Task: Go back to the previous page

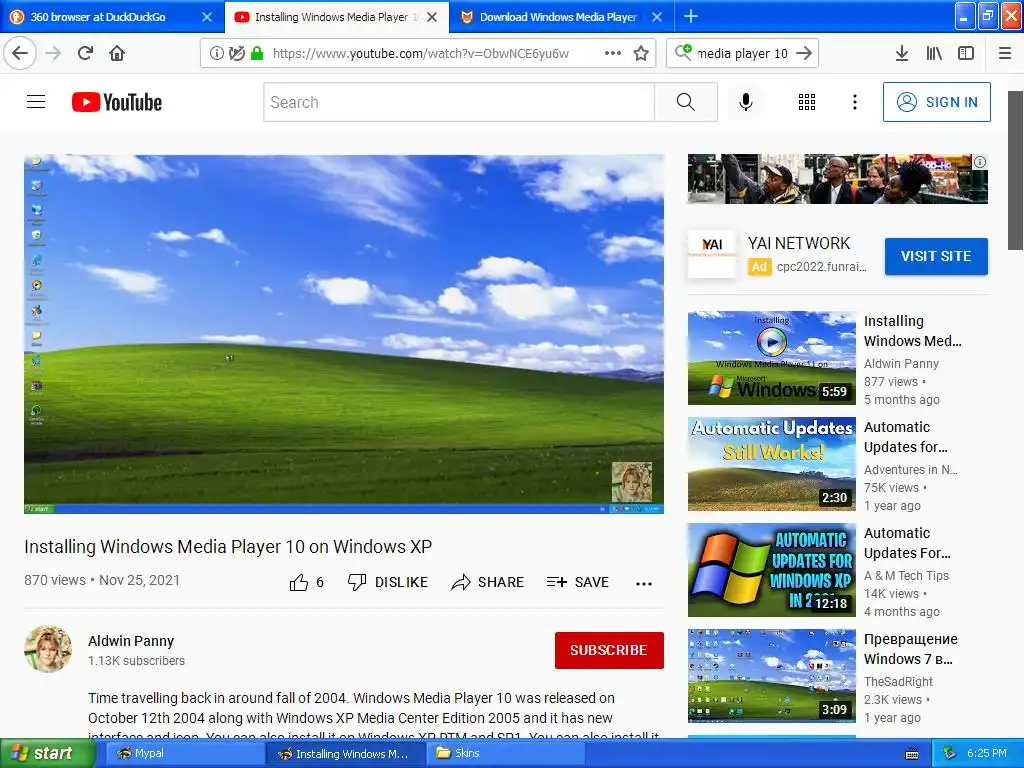Action: click(x=20, y=53)
